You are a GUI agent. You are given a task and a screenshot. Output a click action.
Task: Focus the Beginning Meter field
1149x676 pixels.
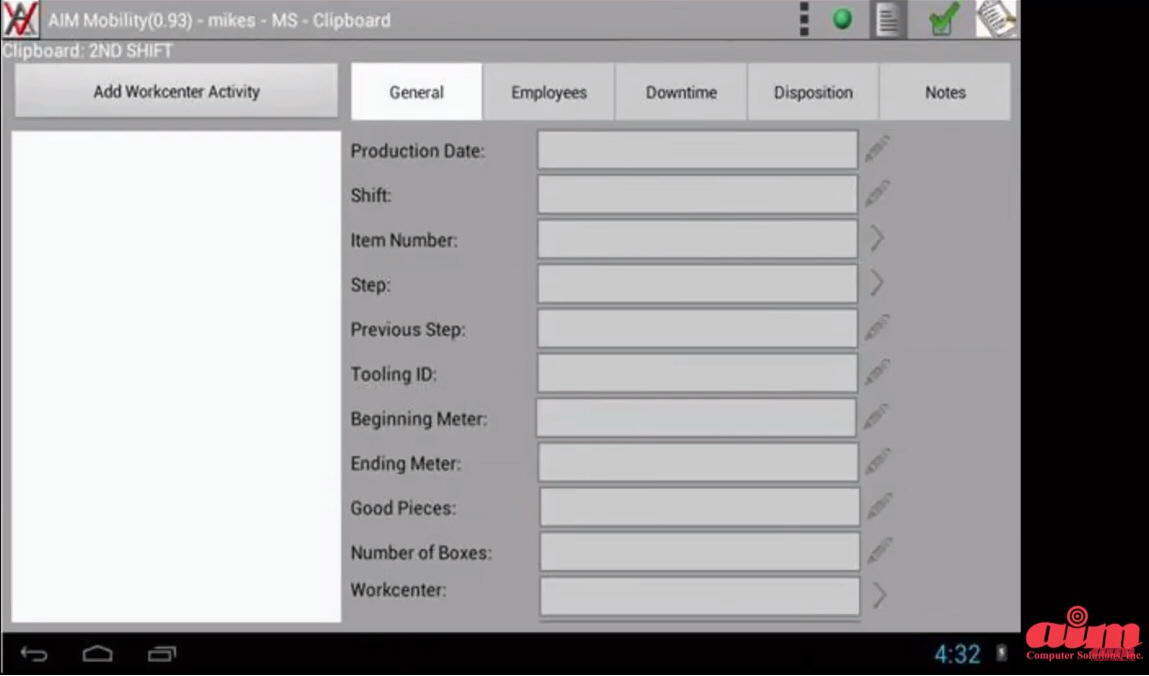coord(696,417)
